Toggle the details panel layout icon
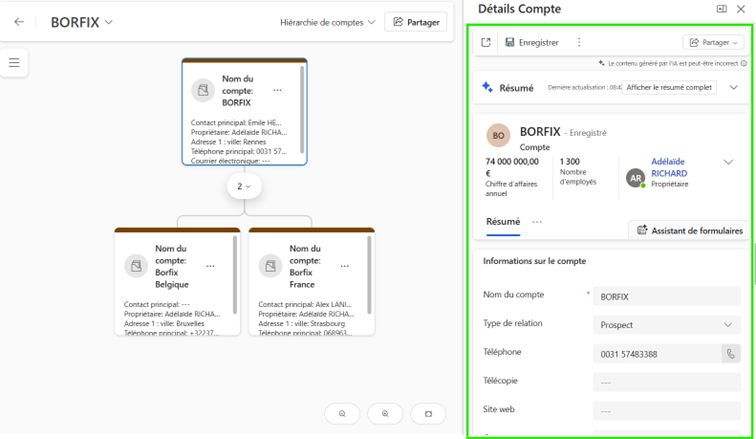 click(x=721, y=9)
